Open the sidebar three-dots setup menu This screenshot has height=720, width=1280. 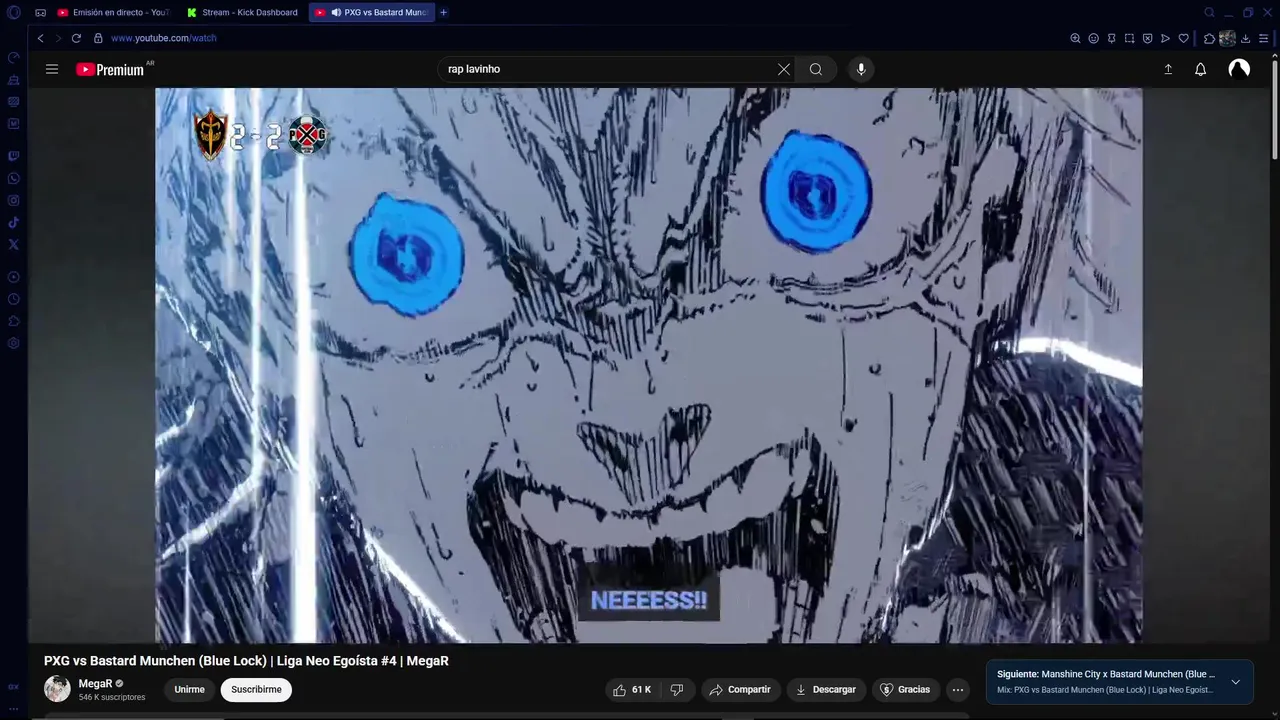14,708
